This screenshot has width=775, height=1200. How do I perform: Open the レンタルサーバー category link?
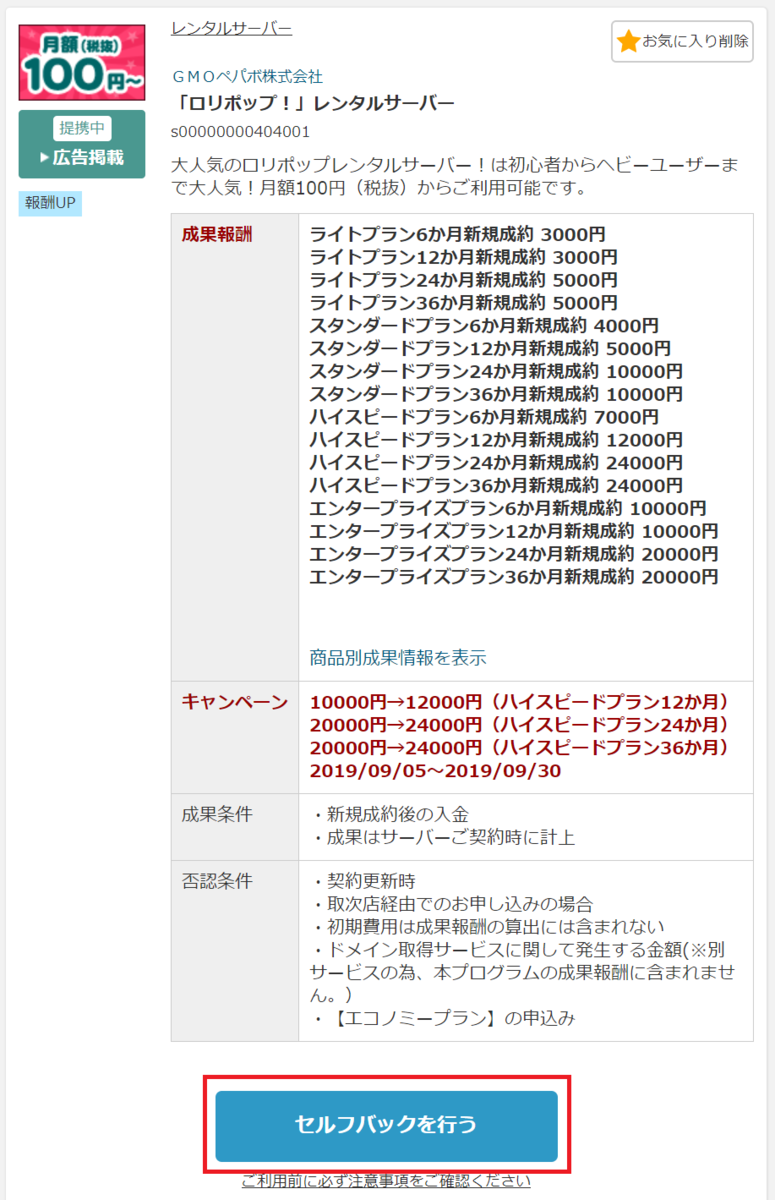232,28
